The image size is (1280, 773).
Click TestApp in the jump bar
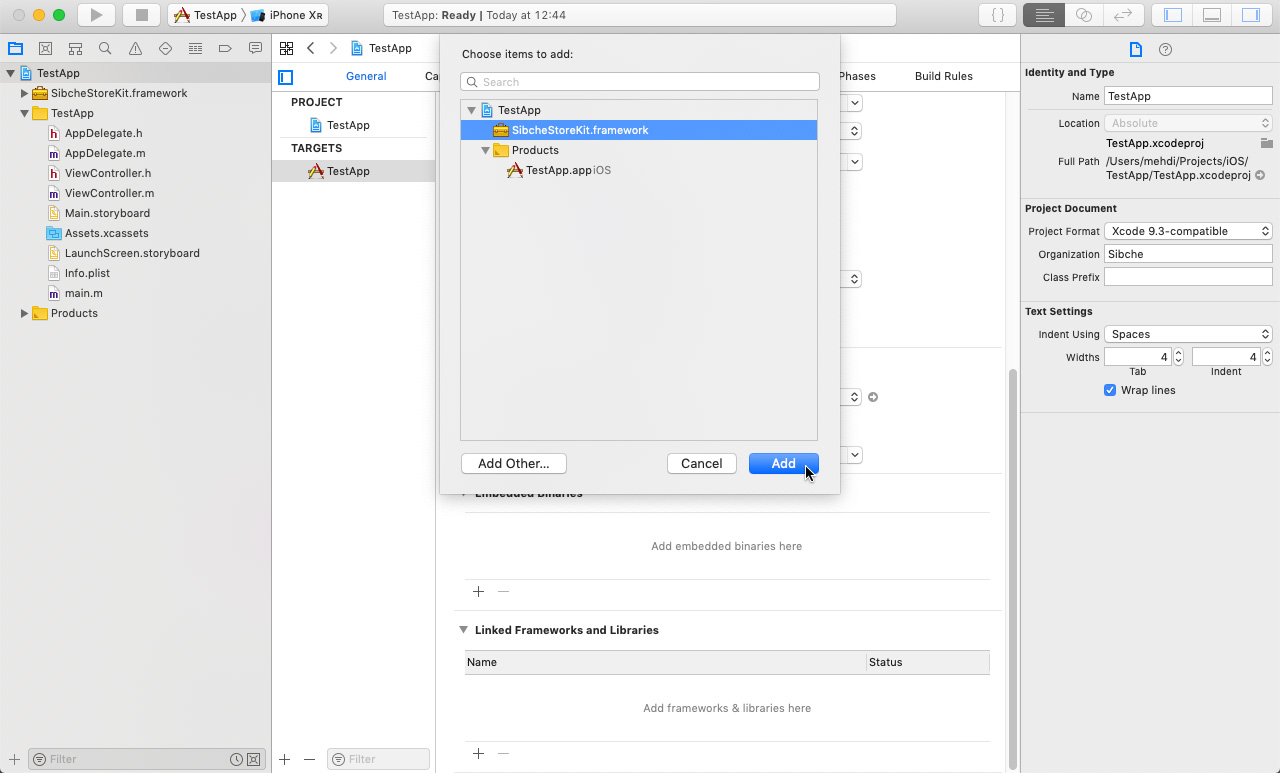pyautogui.click(x=381, y=48)
